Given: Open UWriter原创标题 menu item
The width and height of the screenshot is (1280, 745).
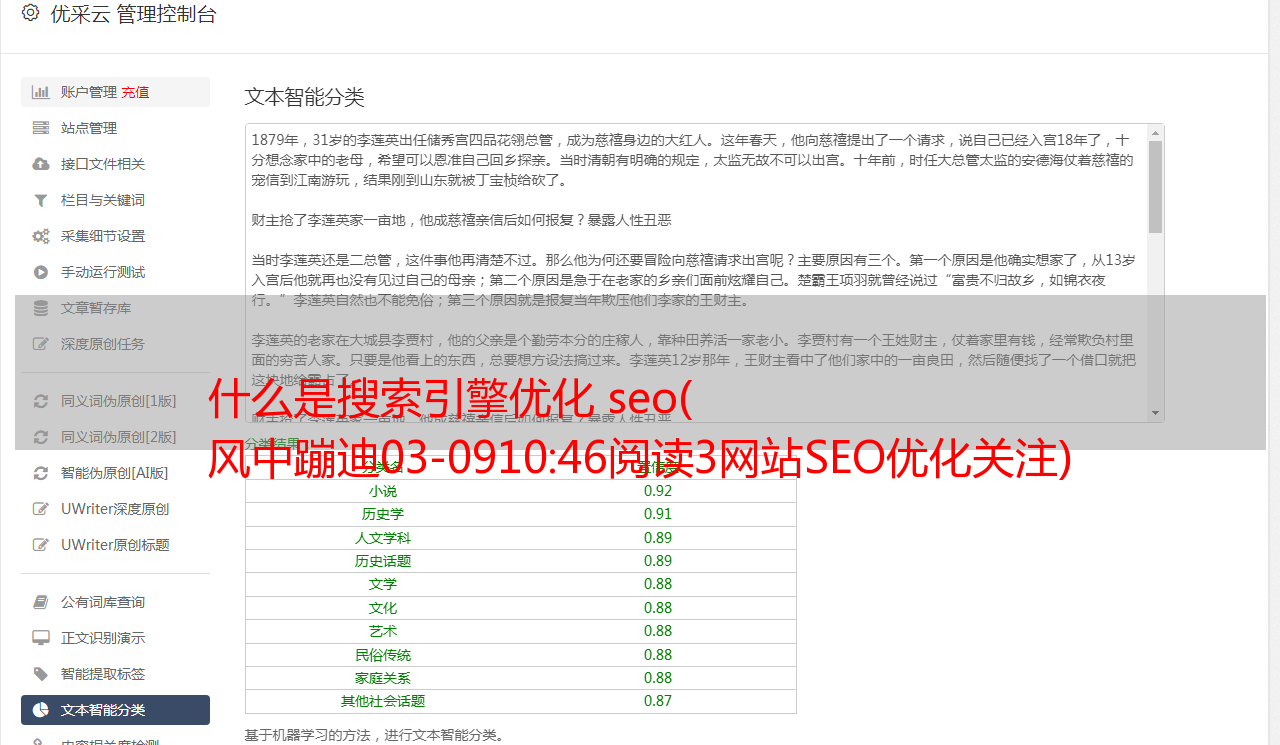Looking at the screenshot, I should [115, 545].
